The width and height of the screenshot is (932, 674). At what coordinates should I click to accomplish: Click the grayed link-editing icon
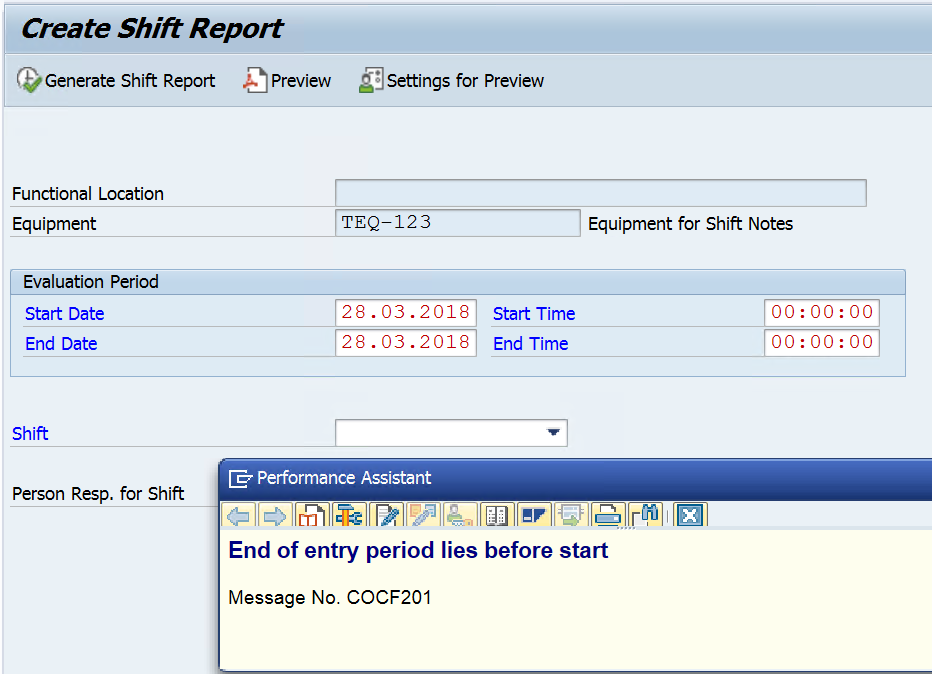coord(423,515)
